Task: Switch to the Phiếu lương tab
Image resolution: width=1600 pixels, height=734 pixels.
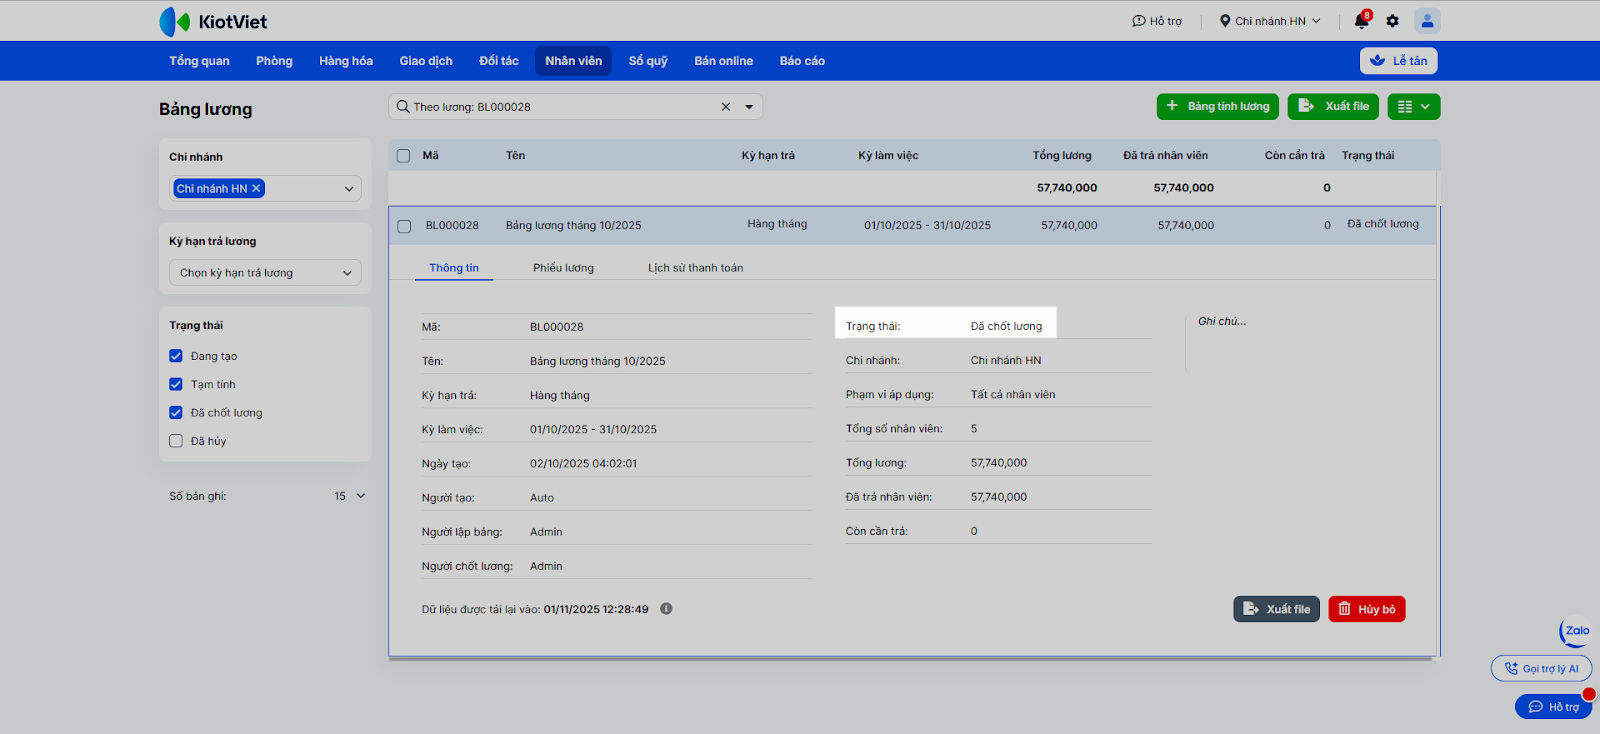Action: click(563, 268)
